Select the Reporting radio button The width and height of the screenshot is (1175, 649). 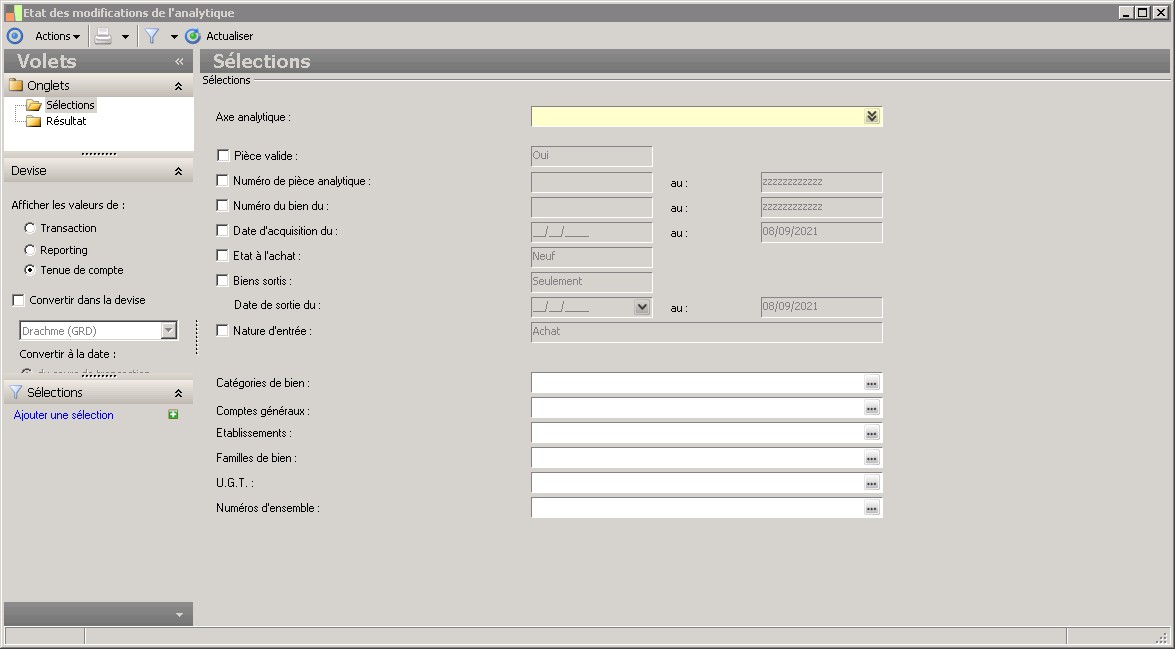pos(30,250)
